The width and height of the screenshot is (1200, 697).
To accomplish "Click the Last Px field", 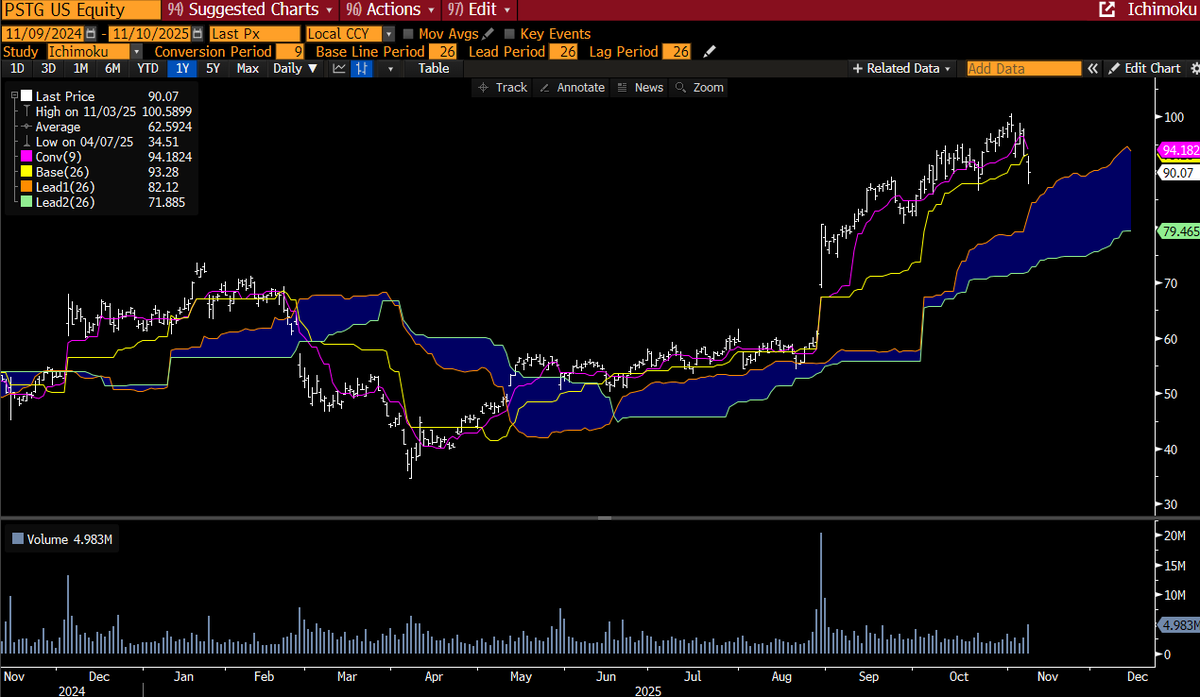I will tap(253, 34).
